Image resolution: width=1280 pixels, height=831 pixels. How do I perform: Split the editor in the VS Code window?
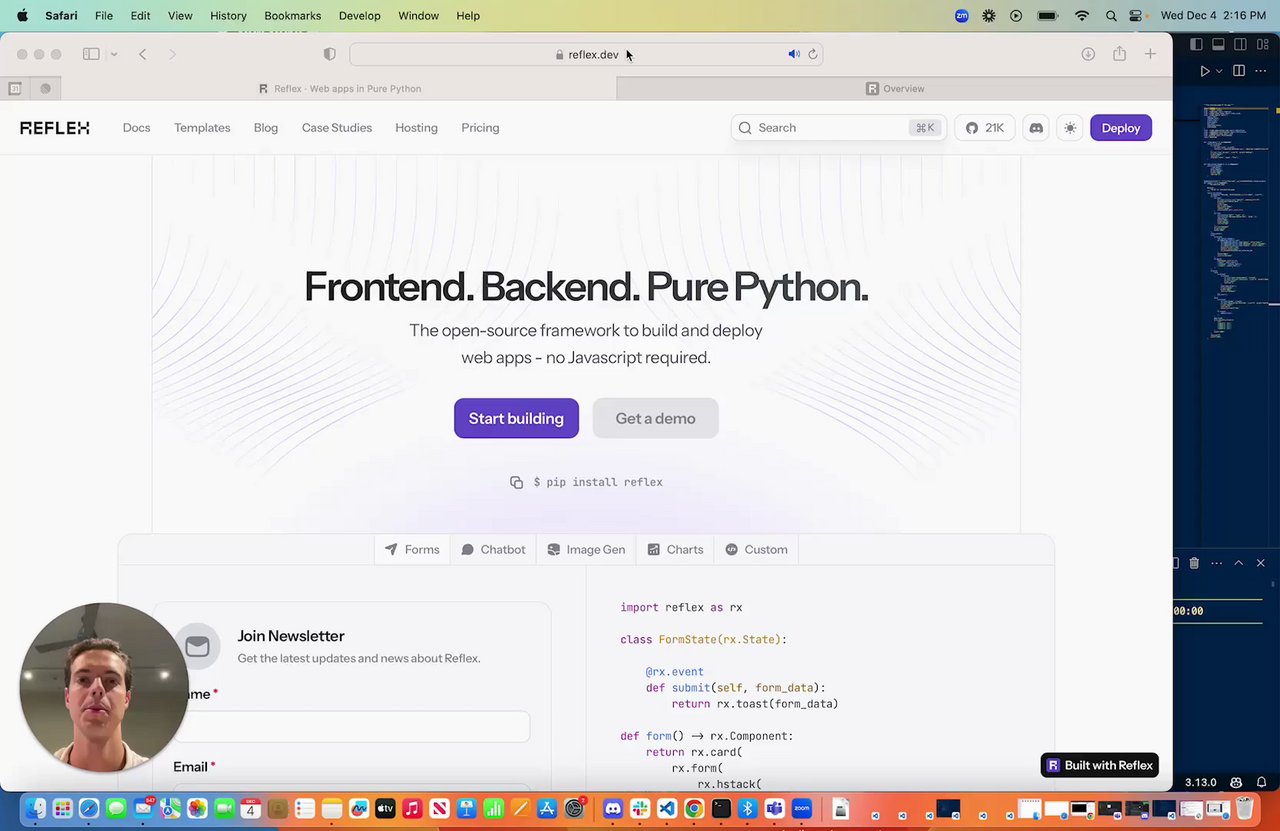pyautogui.click(x=1239, y=71)
